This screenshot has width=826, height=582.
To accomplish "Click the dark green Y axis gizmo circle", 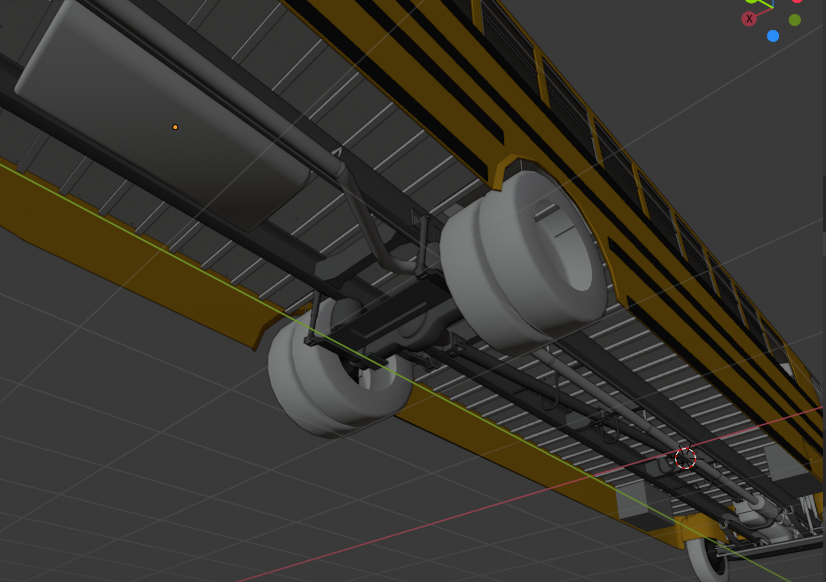I will [x=795, y=20].
